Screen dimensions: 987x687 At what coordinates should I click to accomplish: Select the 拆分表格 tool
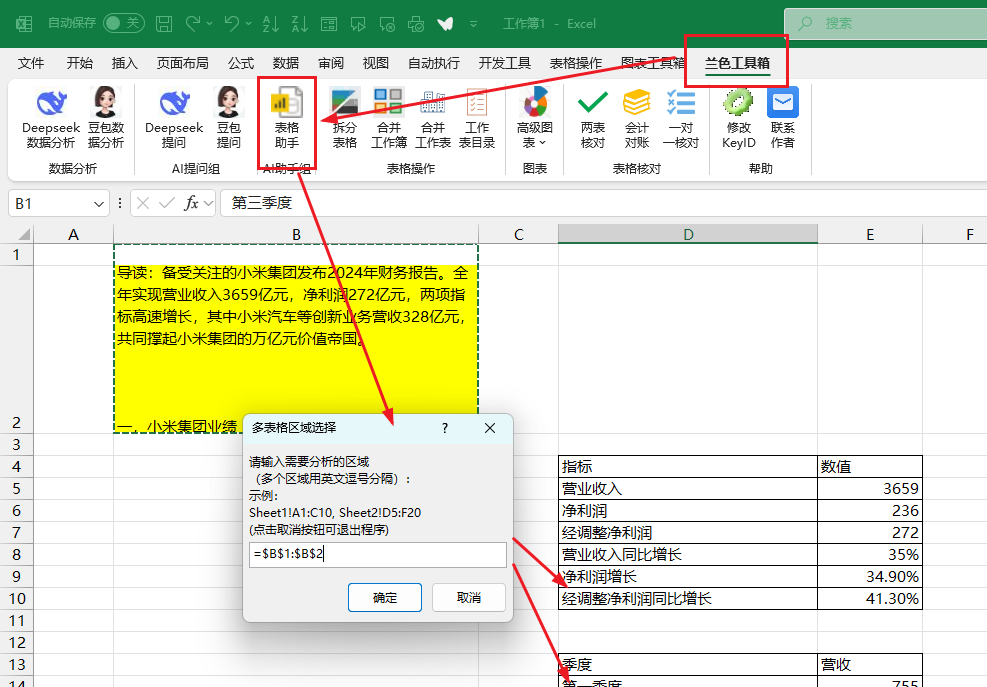(x=345, y=118)
